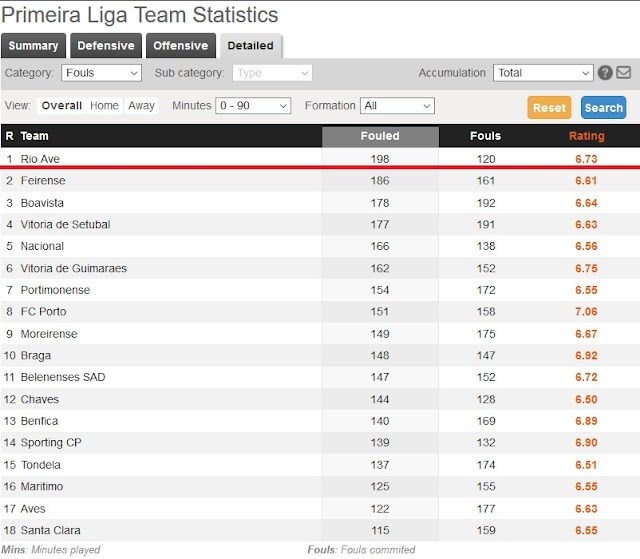Open the Belenenses SAD team link

coord(63,377)
